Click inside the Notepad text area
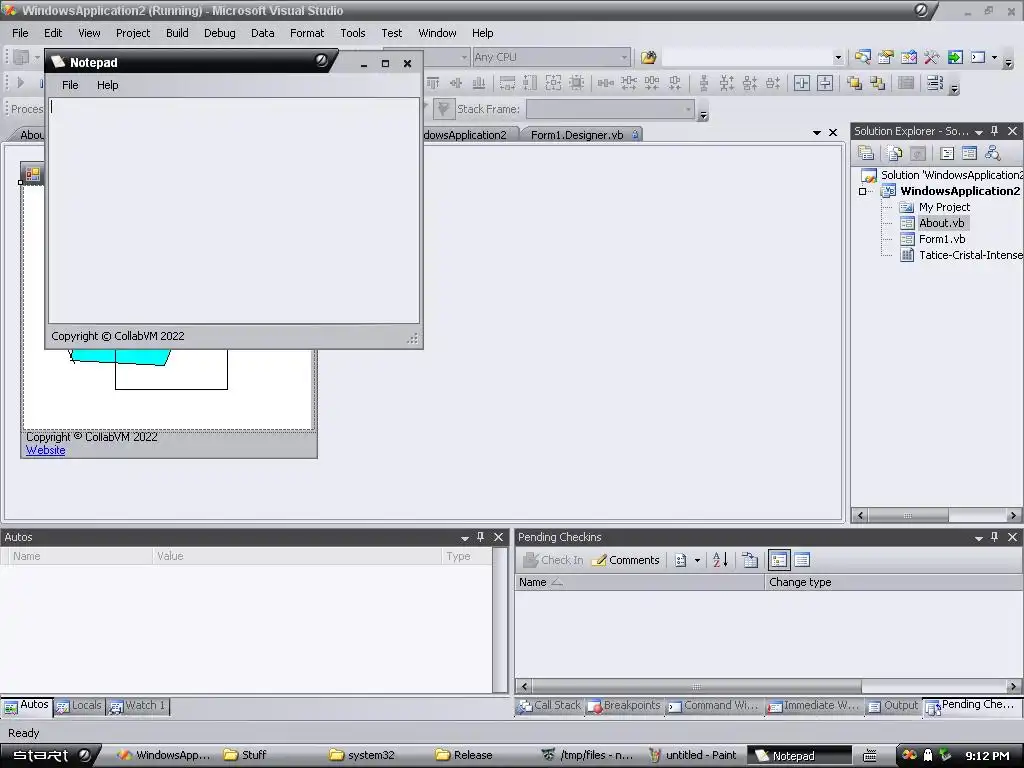This screenshot has width=1024, height=768. pyautogui.click(x=234, y=210)
